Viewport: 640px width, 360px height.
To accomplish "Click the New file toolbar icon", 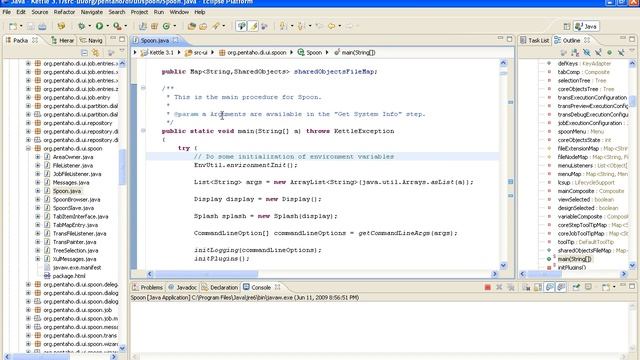I will [13, 27].
